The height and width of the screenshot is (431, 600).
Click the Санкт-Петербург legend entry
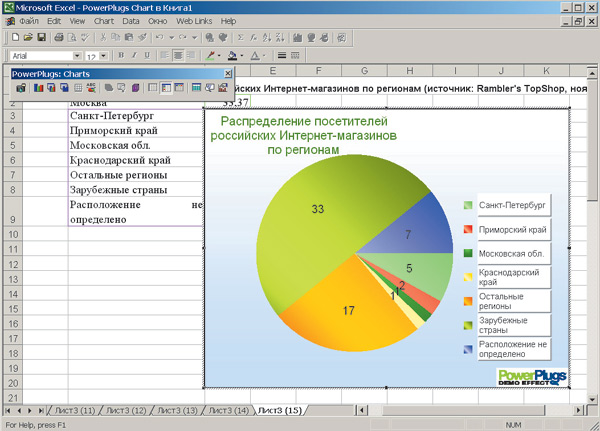point(510,205)
